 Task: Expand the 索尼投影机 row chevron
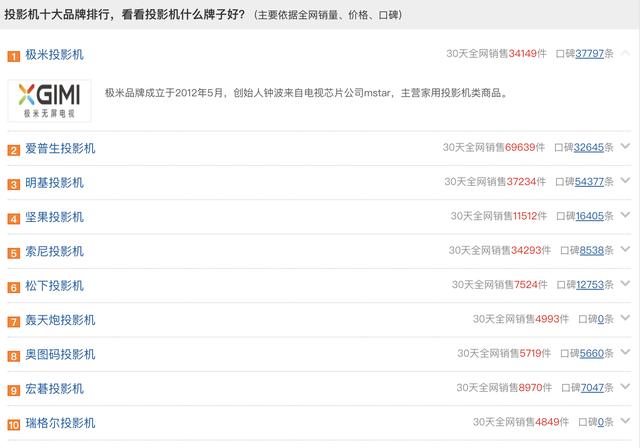coord(625,249)
